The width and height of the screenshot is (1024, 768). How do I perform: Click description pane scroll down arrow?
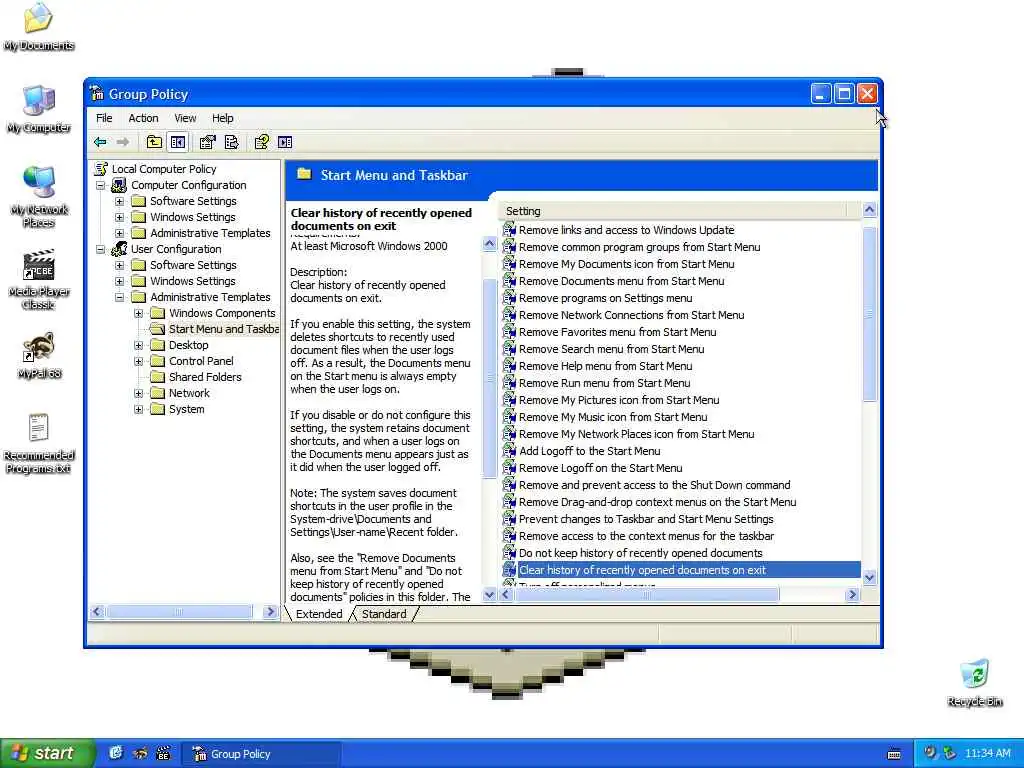pyautogui.click(x=489, y=594)
